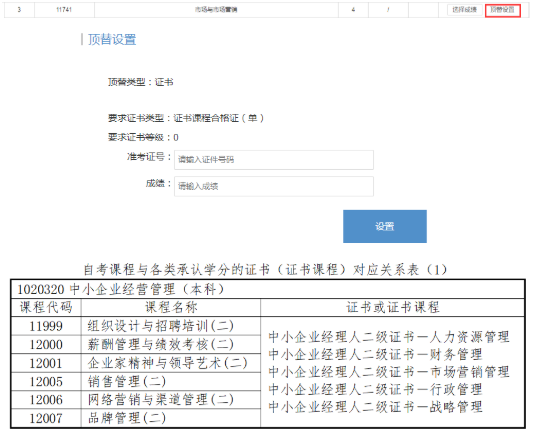This screenshot has height=433, width=538.
Task: Select 销售管理(二) cell
Action: (171, 382)
